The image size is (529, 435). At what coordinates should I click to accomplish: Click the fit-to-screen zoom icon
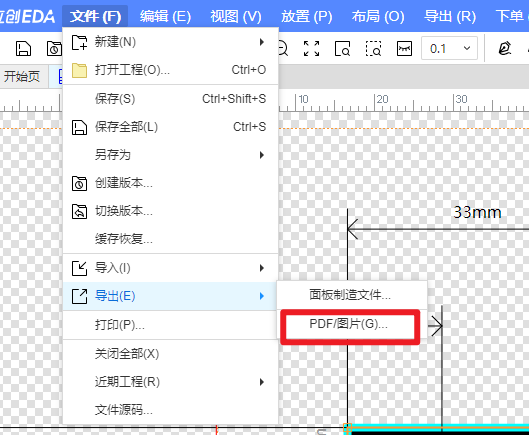point(311,49)
